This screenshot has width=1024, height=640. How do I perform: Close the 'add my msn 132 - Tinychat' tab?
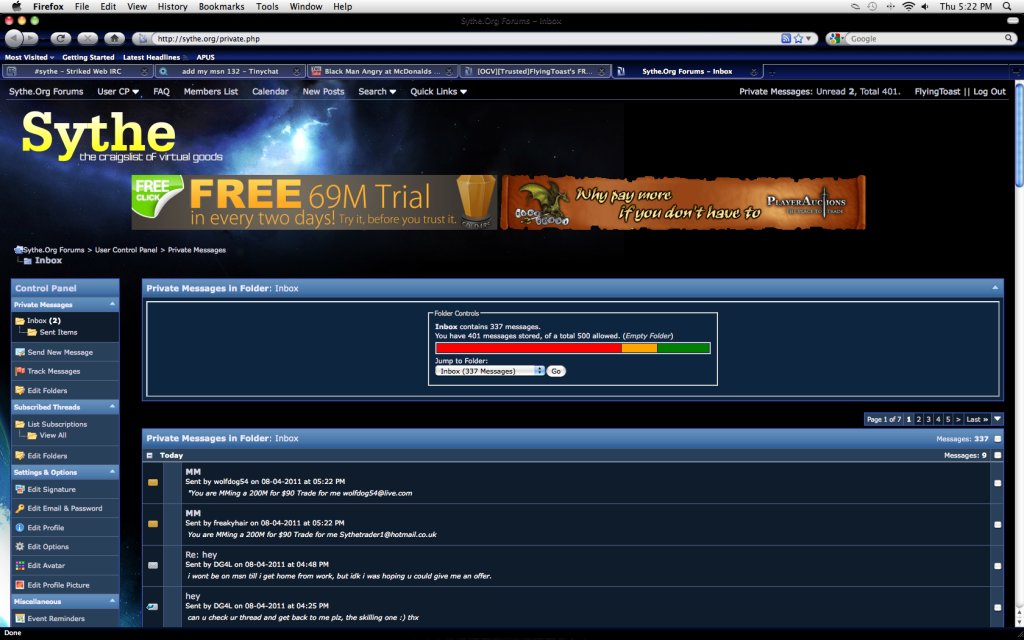point(296,72)
